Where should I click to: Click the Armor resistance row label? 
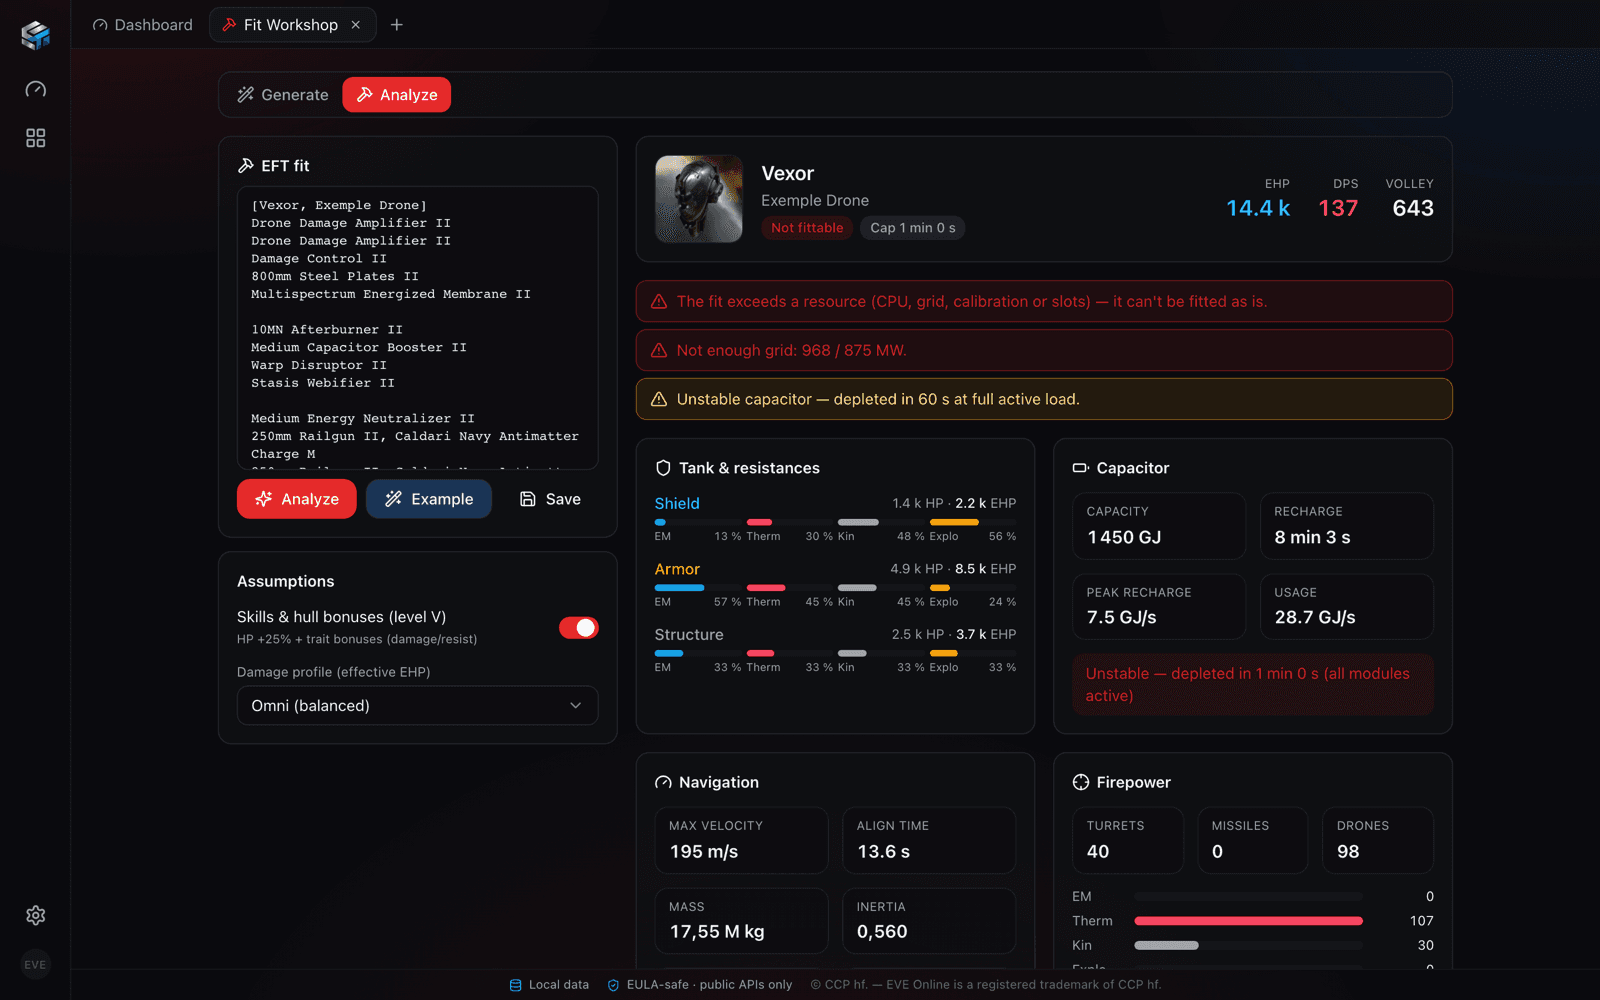point(677,569)
